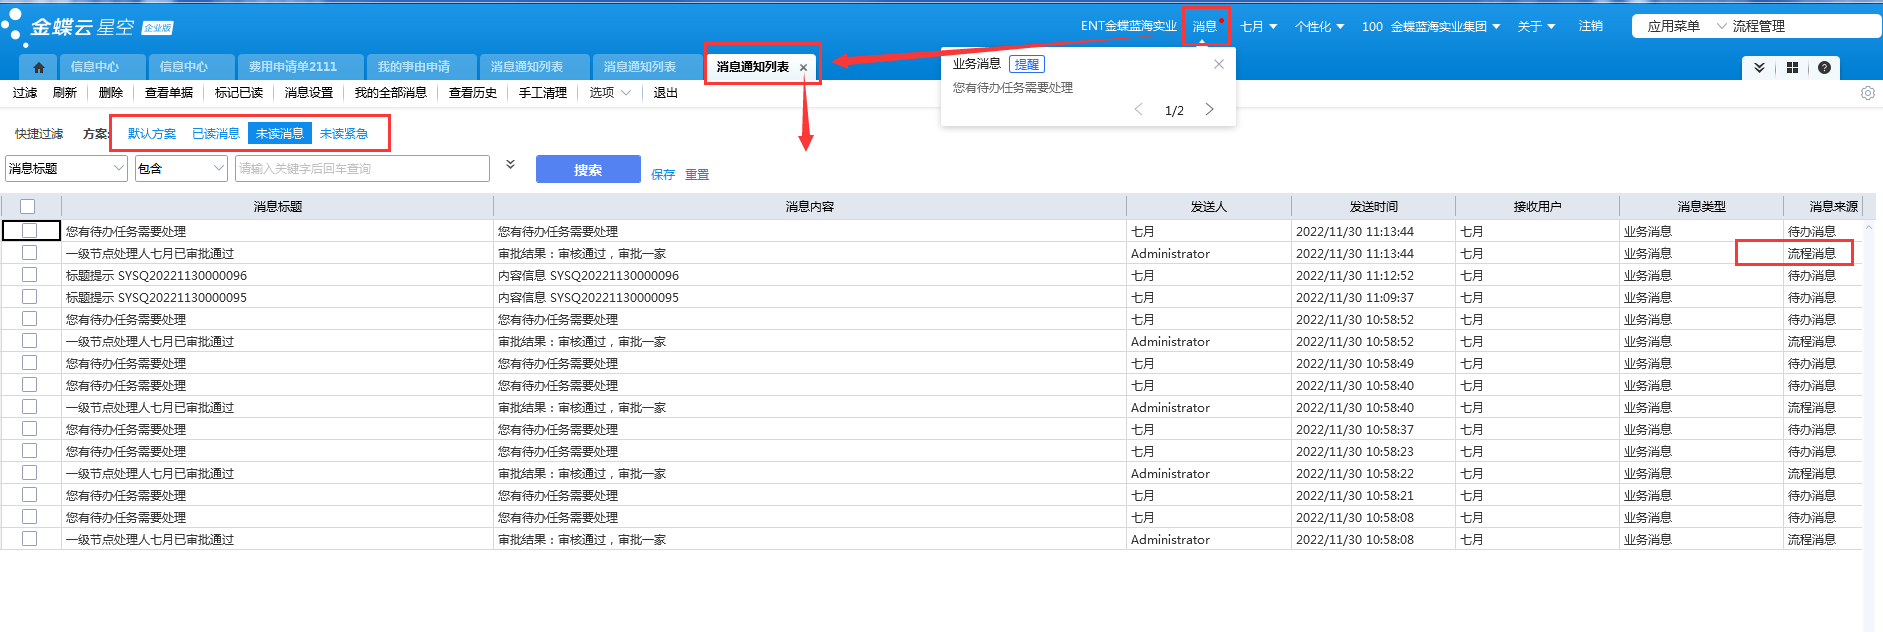The width and height of the screenshot is (1883, 632).
Task: Check the first row 您有待办任务需要处理 checkbox
Action: tap(29, 231)
